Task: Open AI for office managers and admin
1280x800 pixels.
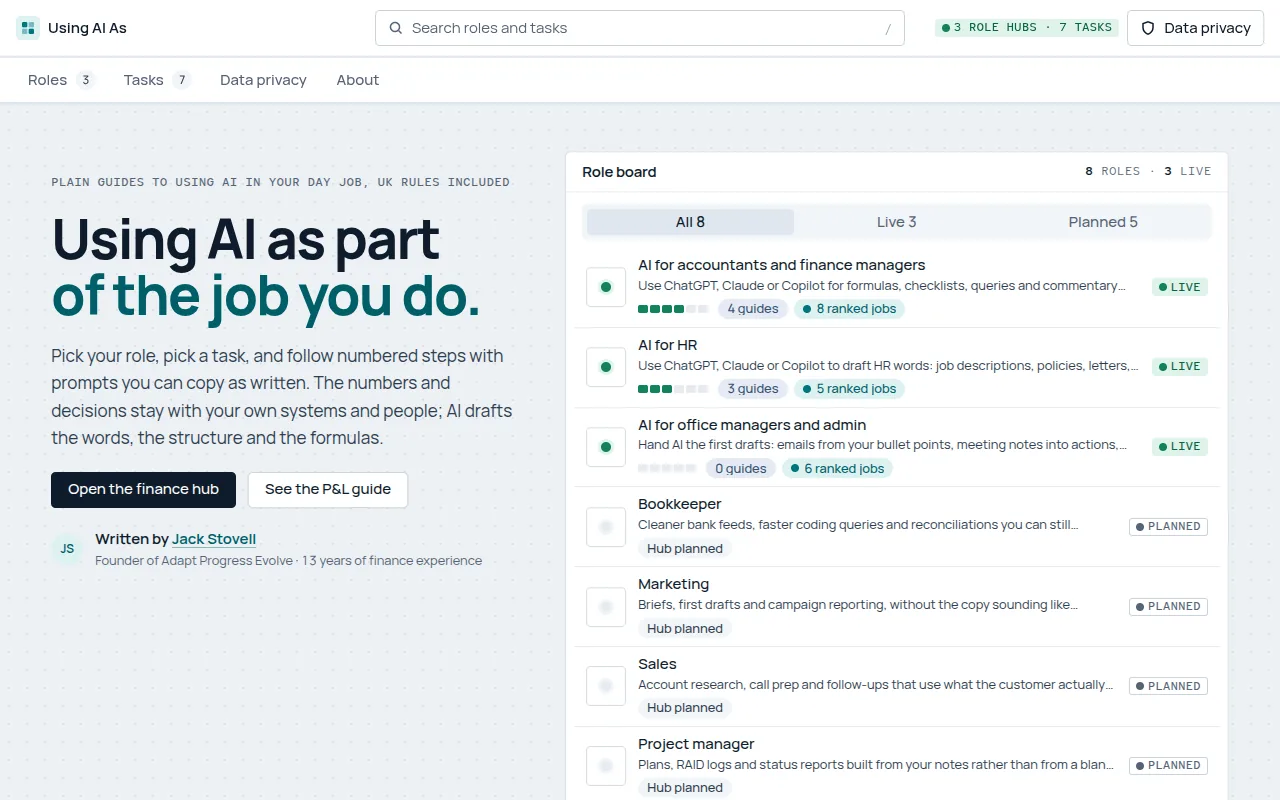Action: [752, 425]
